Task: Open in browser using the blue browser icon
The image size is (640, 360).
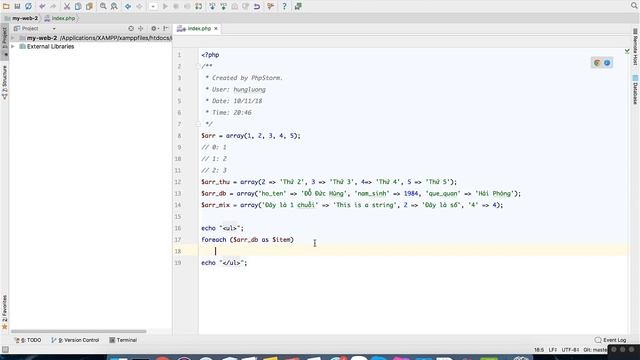Action: tap(607, 63)
